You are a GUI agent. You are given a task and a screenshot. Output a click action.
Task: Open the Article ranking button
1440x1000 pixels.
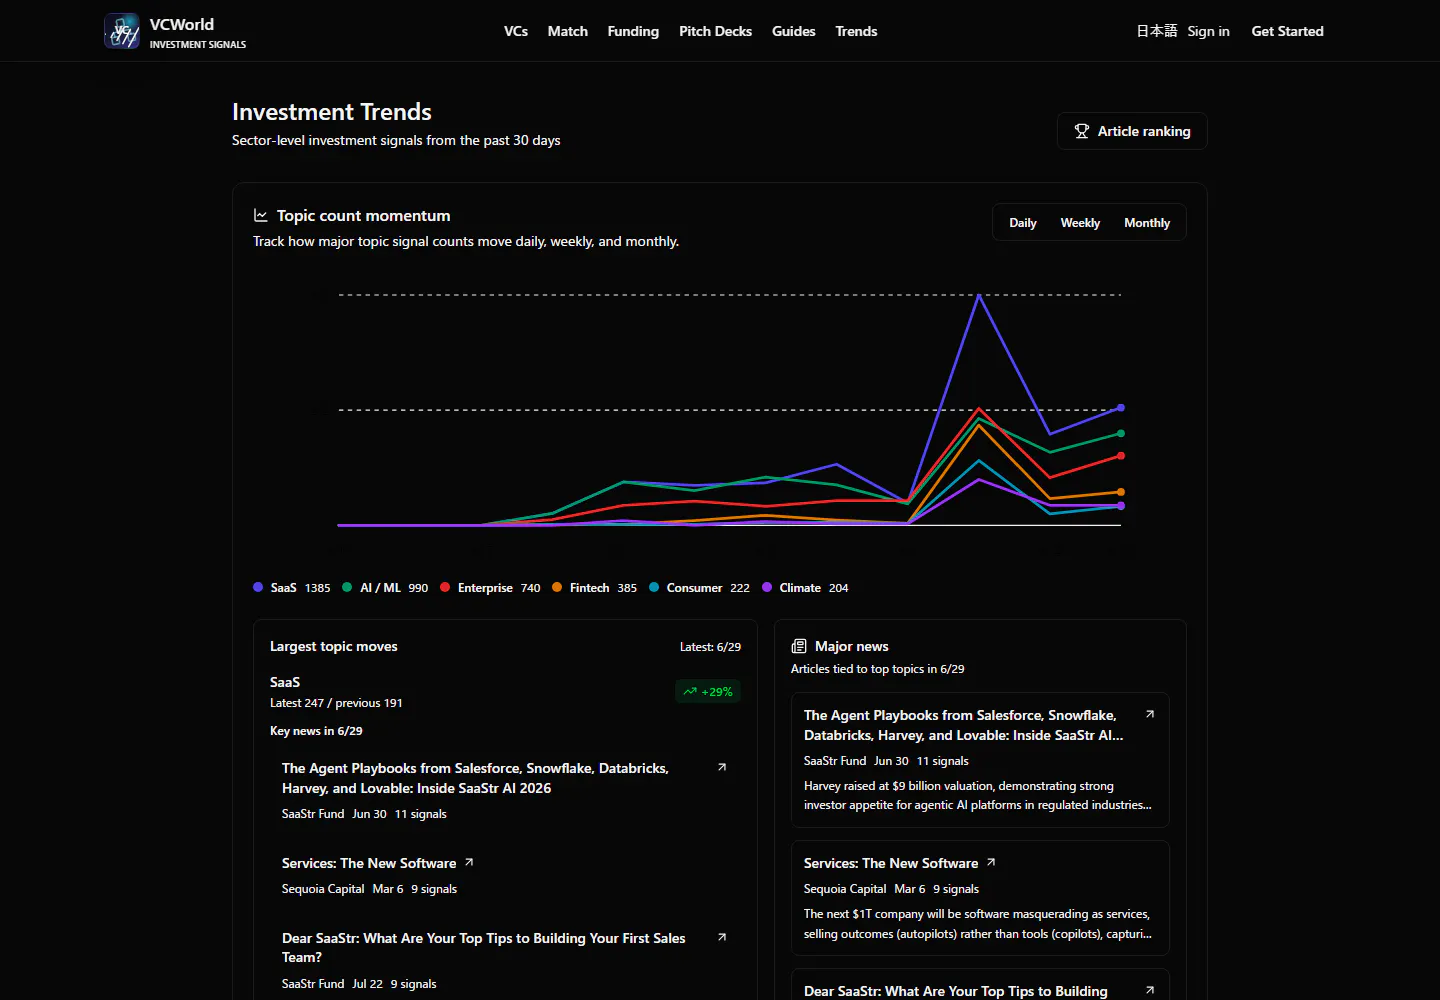[1132, 131]
